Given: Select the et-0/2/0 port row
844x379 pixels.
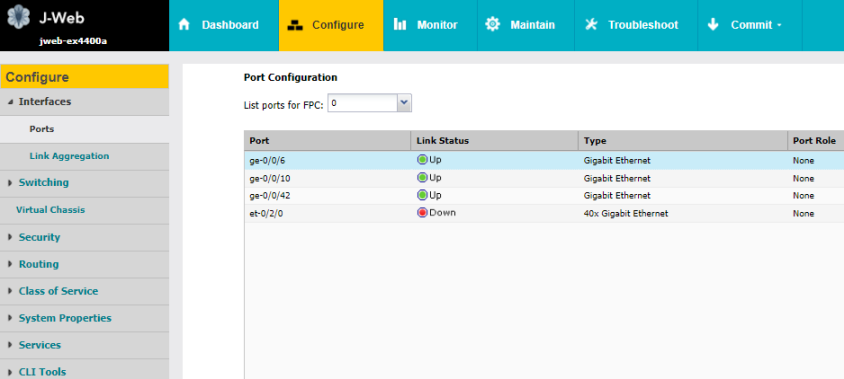Looking at the screenshot, I should coord(544,213).
